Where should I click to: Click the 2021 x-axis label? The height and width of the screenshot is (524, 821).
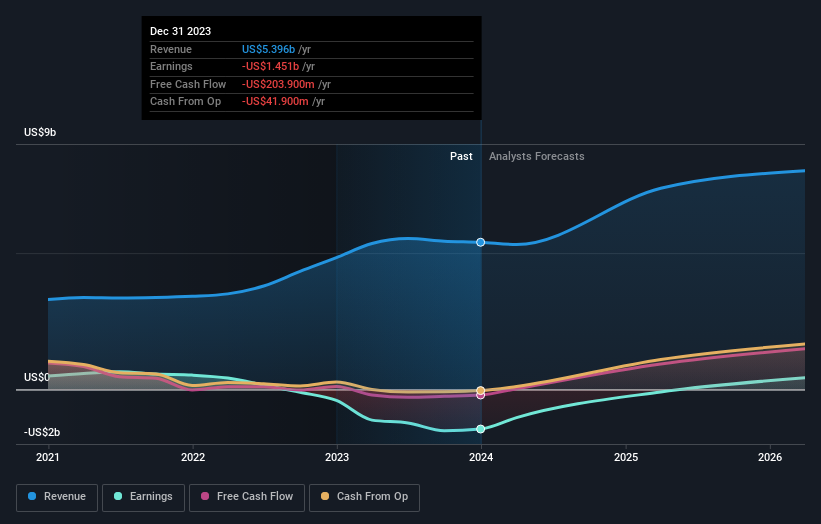[48, 457]
